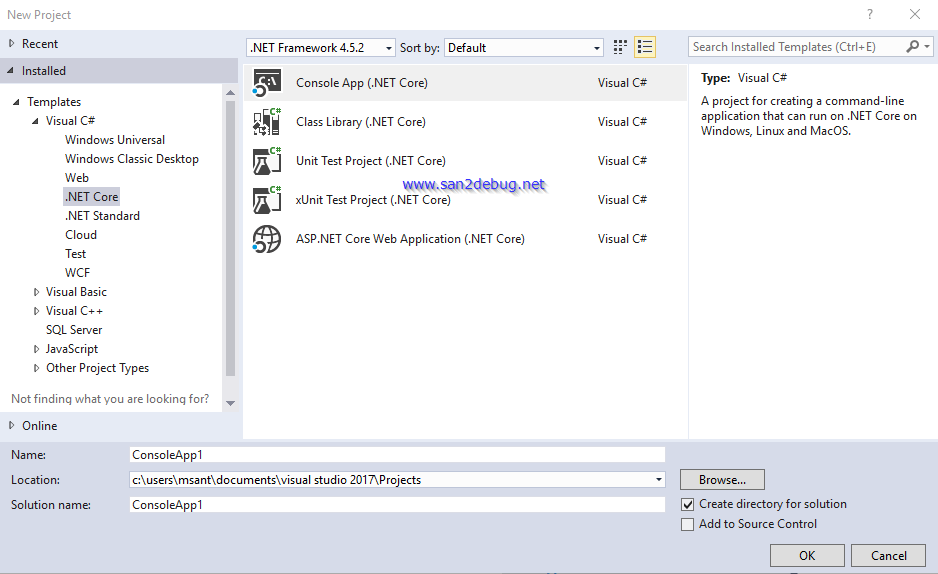This screenshot has width=938, height=574.
Task: Click the Console App (.NET Core) template icon
Action: pyautogui.click(x=267, y=83)
